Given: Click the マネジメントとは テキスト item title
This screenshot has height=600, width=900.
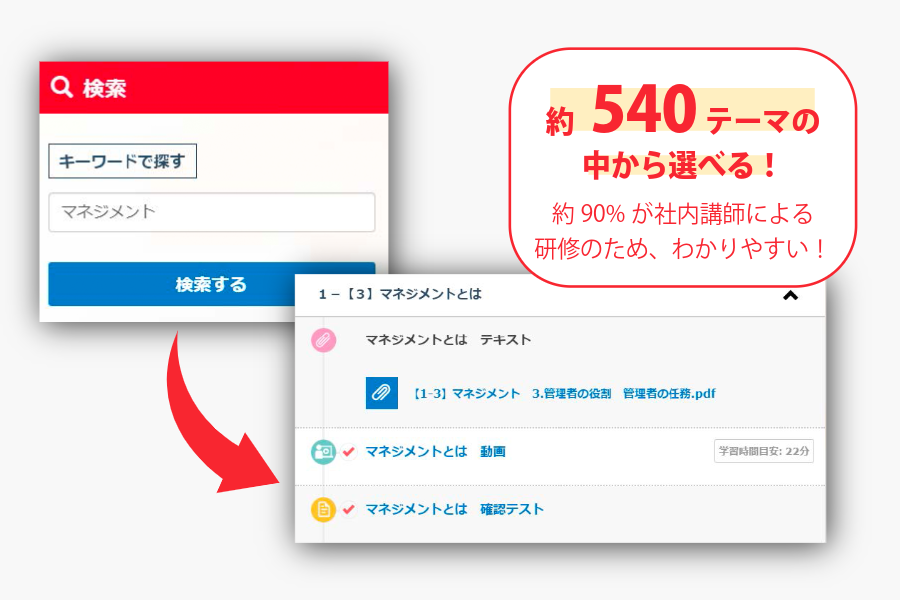Looking at the screenshot, I should (448, 340).
